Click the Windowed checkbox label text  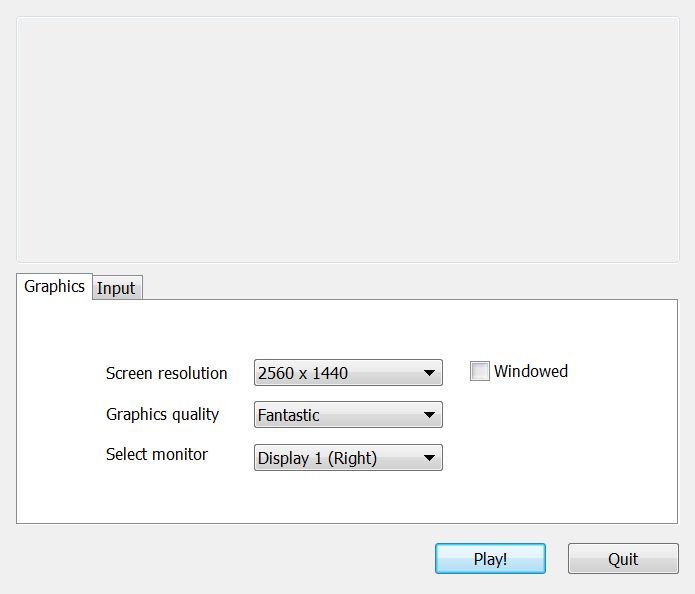coord(530,372)
